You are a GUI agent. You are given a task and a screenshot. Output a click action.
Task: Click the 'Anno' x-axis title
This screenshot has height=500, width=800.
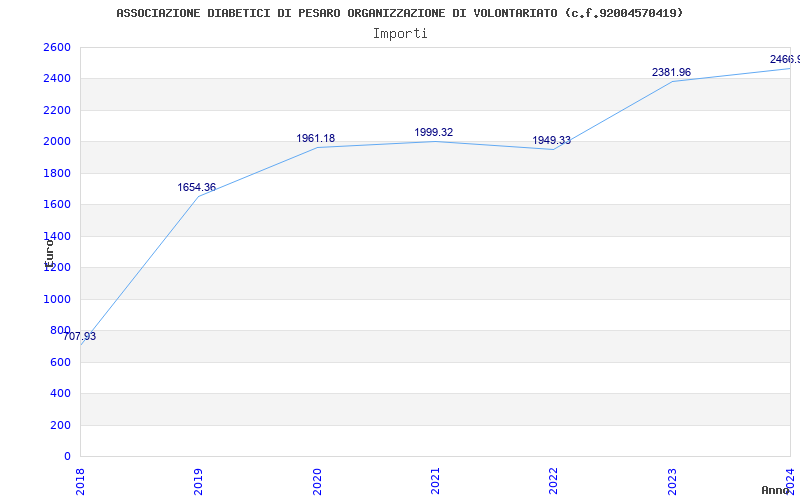point(776,490)
